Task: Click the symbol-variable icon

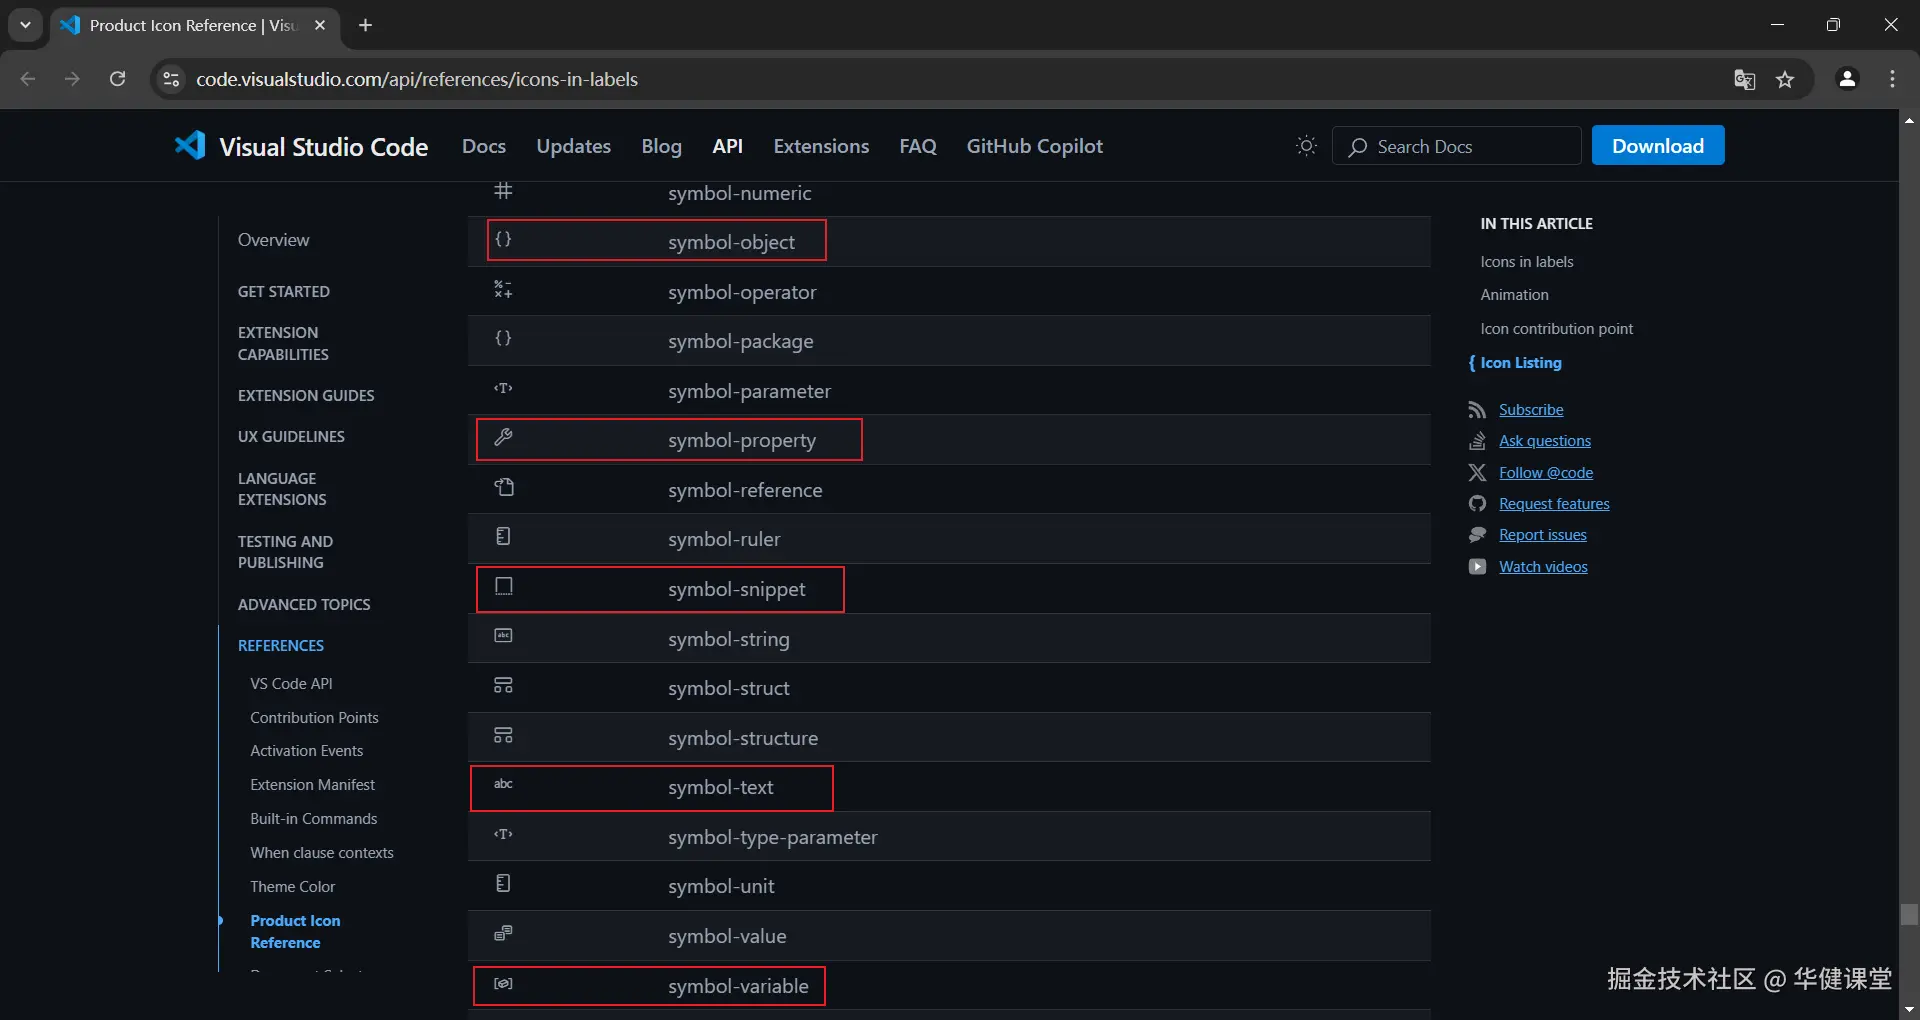Action: [x=503, y=984]
